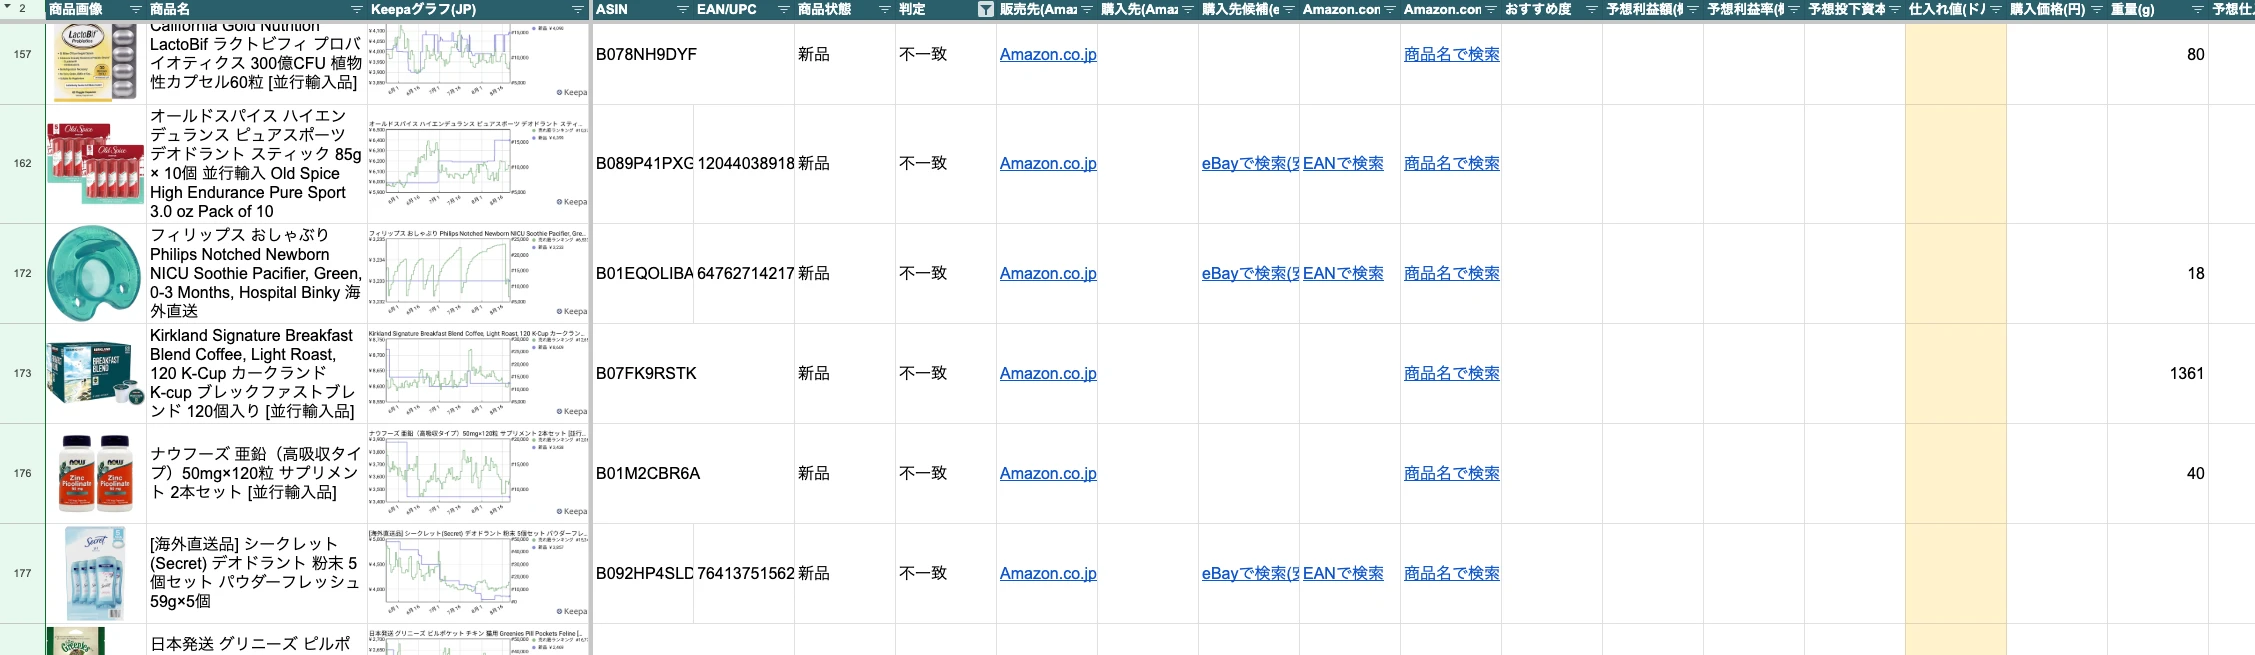The height and width of the screenshot is (655, 2255).
Task: Click Keepa graph for ナウフーズ zinc row
Action: click(x=478, y=473)
